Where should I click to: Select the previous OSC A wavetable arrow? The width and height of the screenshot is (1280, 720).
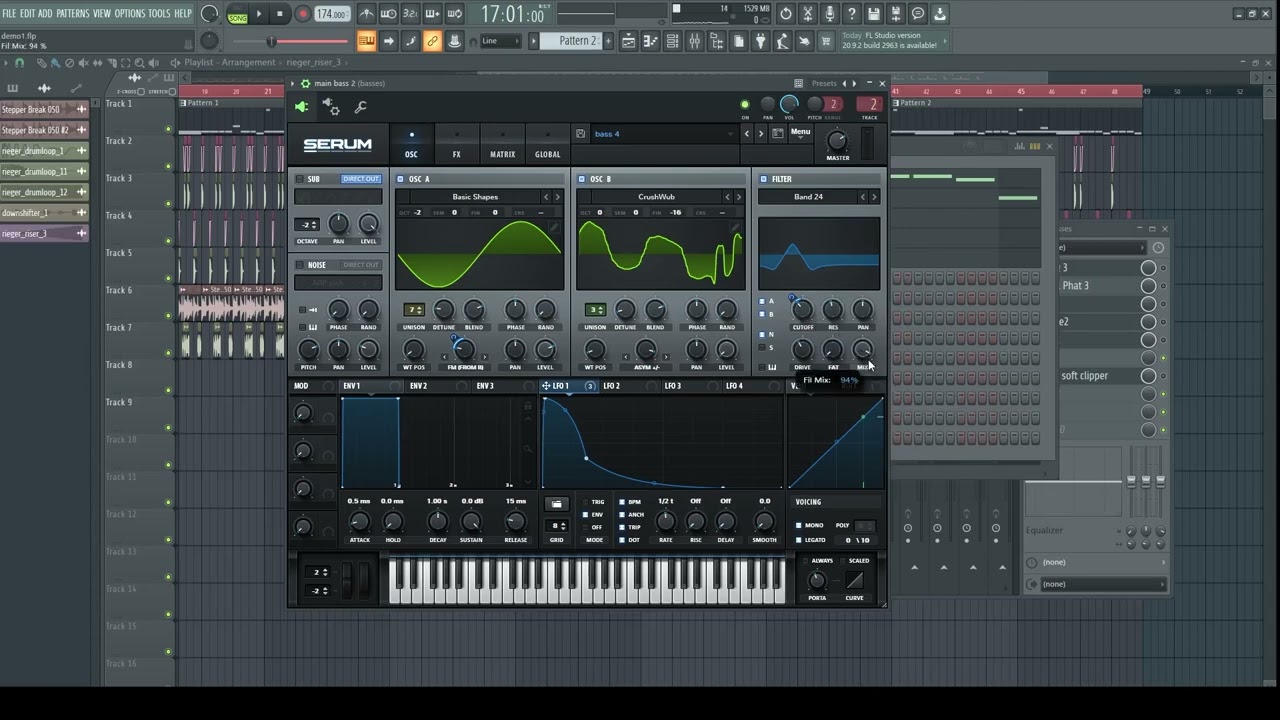[x=546, y=197]
